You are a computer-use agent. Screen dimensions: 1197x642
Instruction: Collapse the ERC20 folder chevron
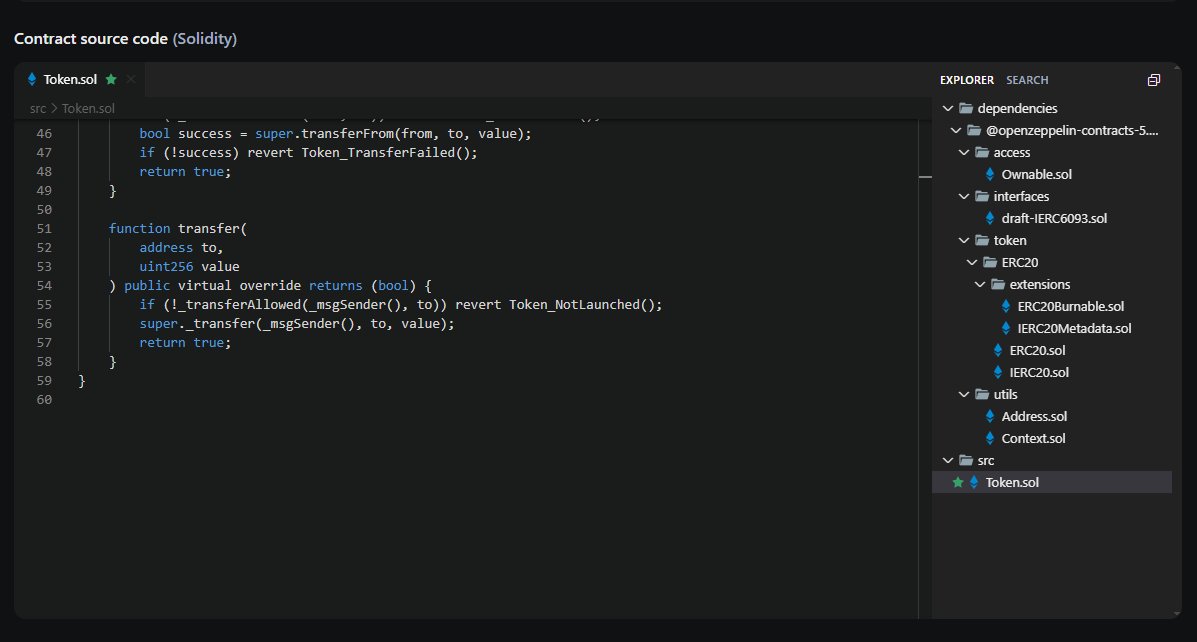point(972,263)
